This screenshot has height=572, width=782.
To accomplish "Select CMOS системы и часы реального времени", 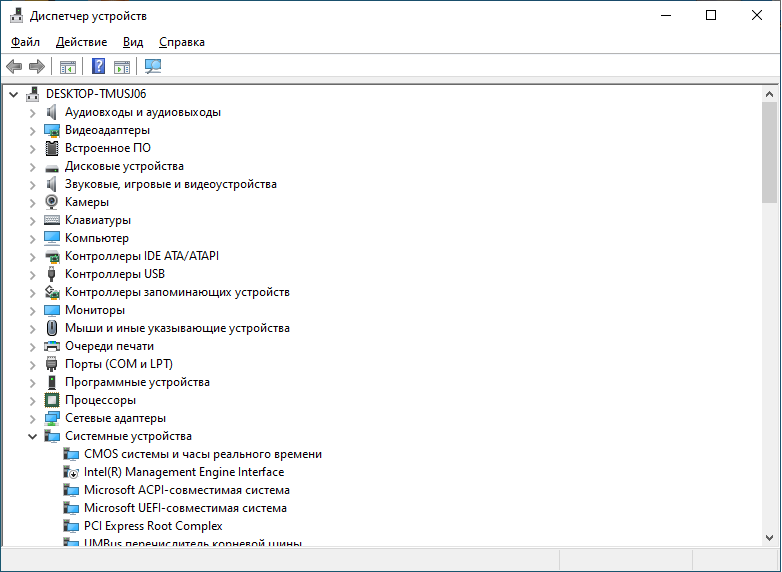I will pos(202,454).
